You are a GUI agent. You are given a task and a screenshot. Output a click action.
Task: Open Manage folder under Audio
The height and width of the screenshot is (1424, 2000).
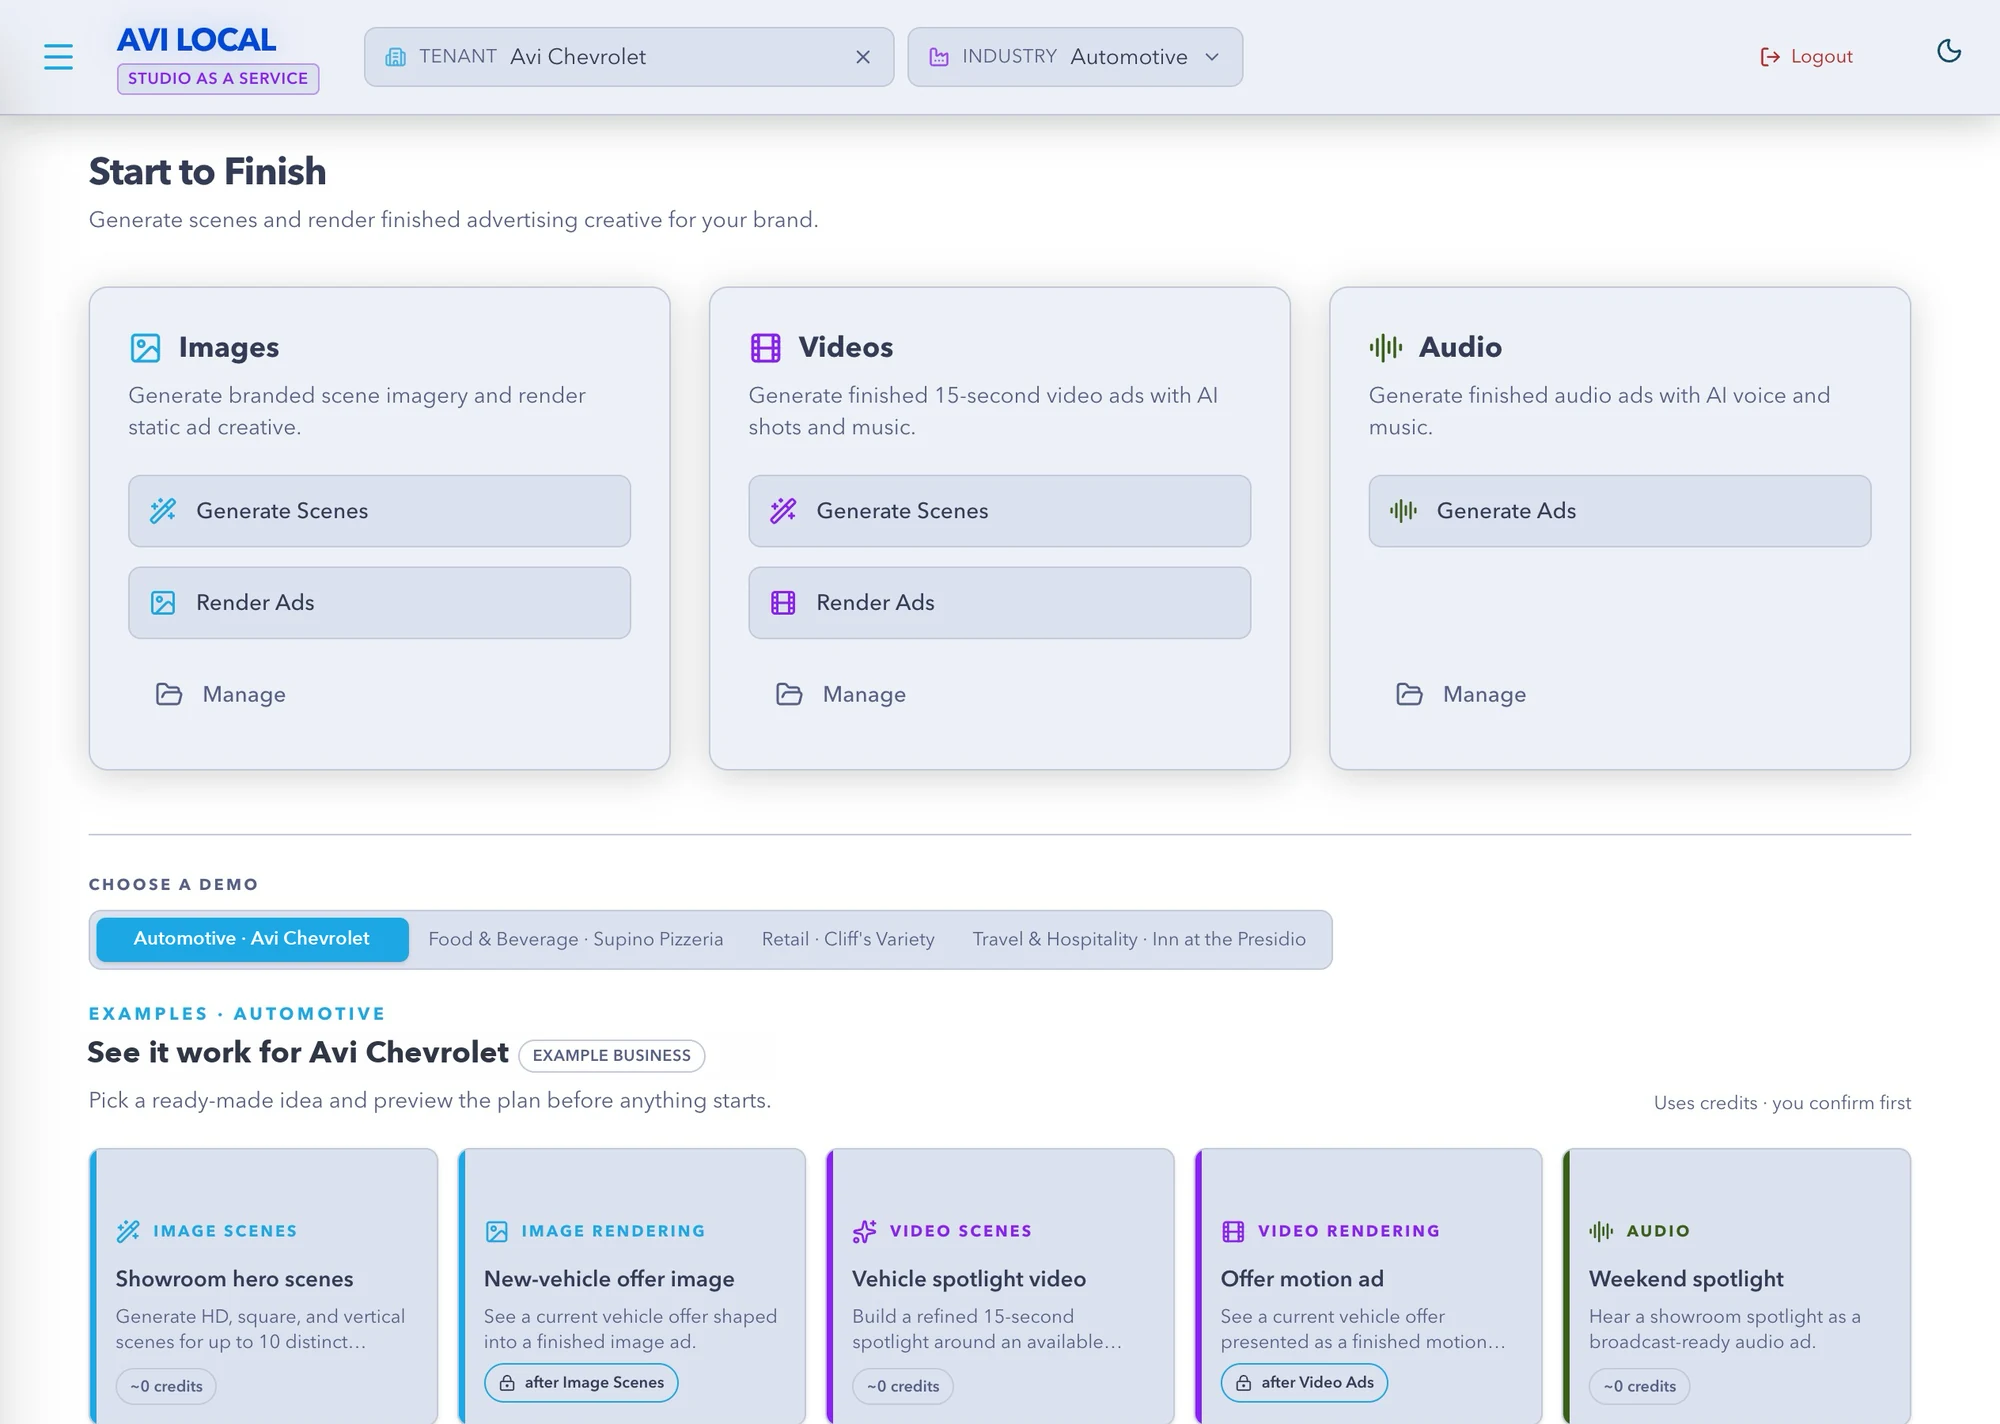[1461, 694]
